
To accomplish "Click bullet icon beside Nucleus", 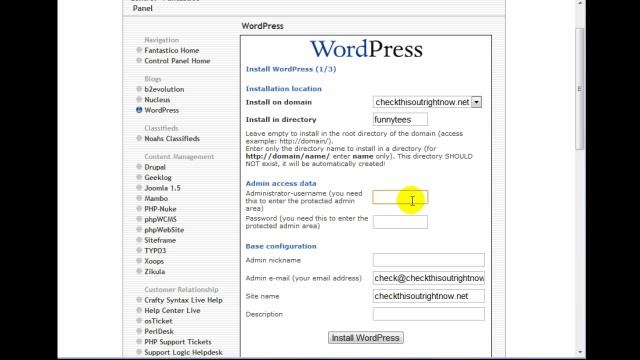I will (x=139, y=99).
